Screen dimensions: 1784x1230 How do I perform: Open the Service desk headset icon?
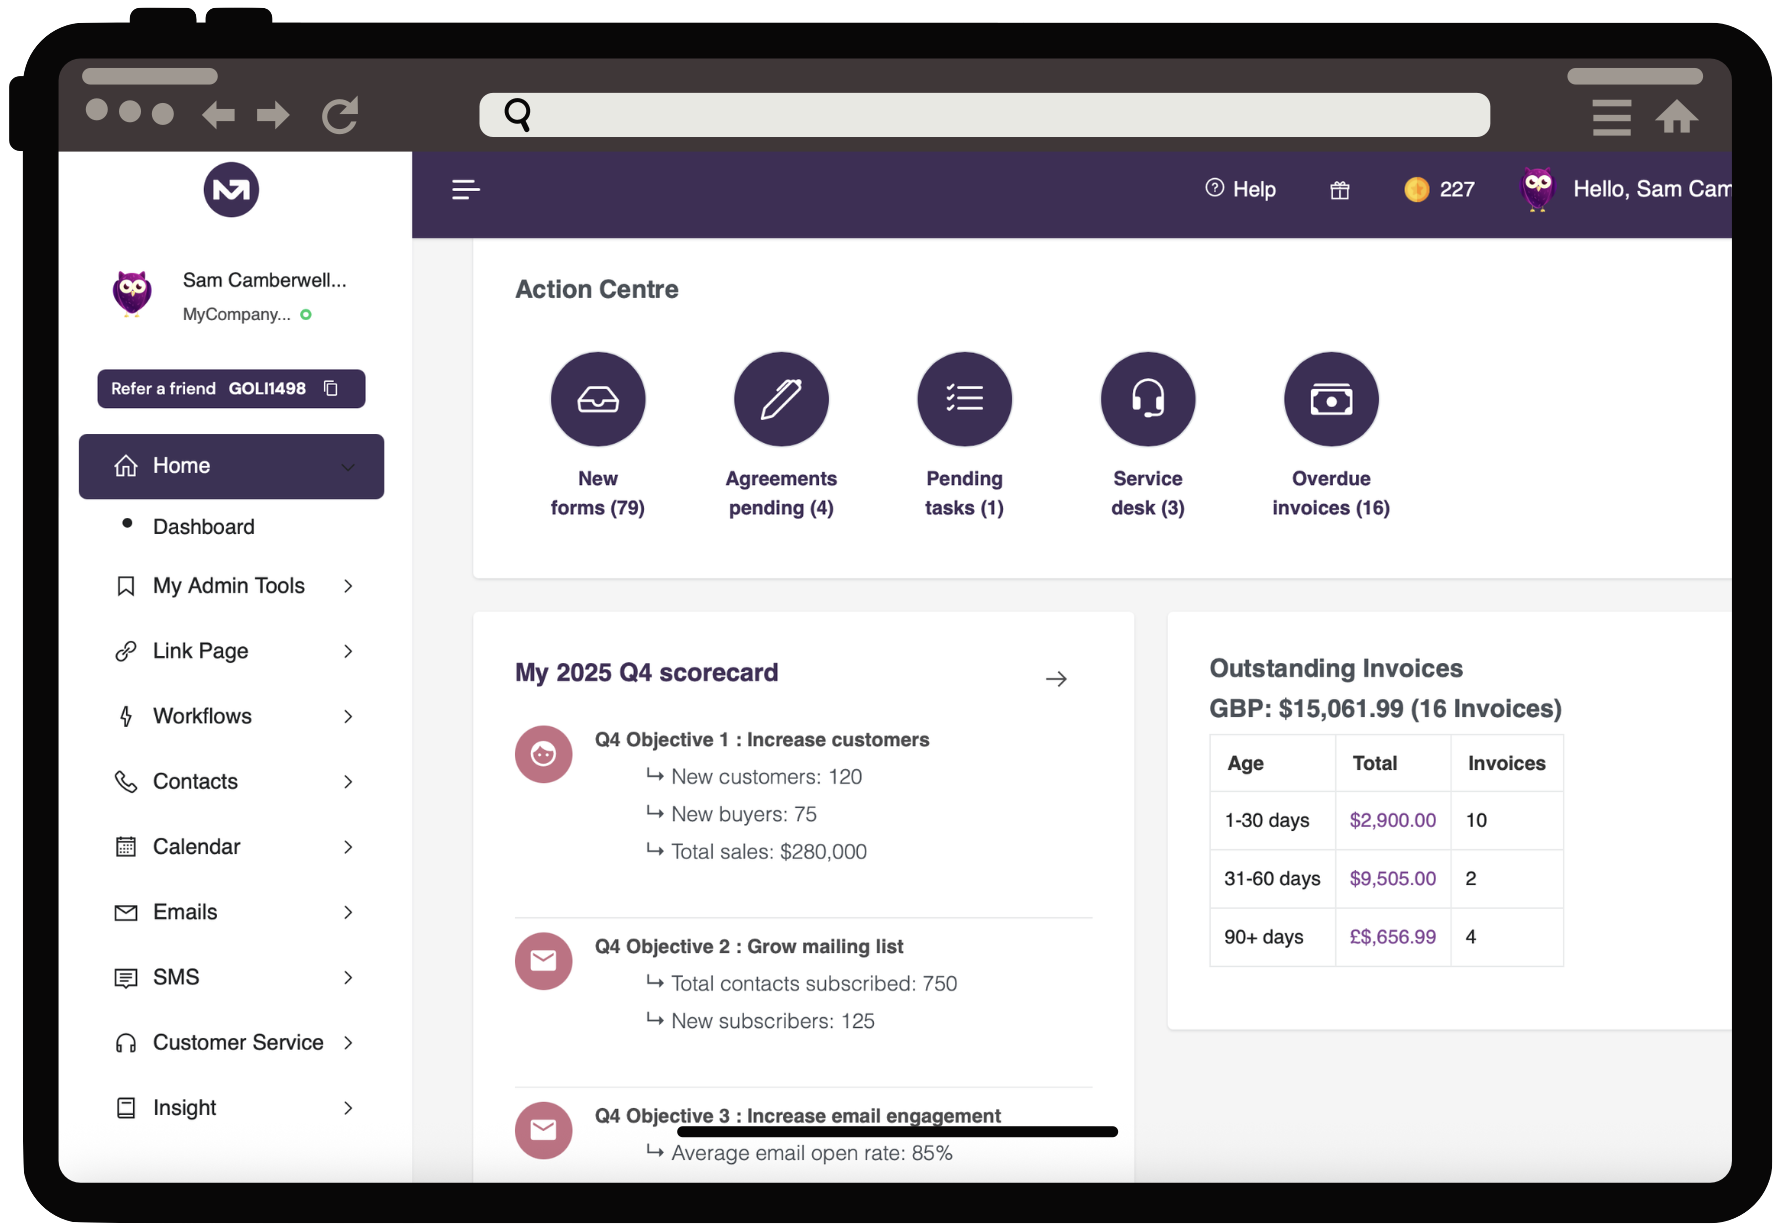[1147, 399]
